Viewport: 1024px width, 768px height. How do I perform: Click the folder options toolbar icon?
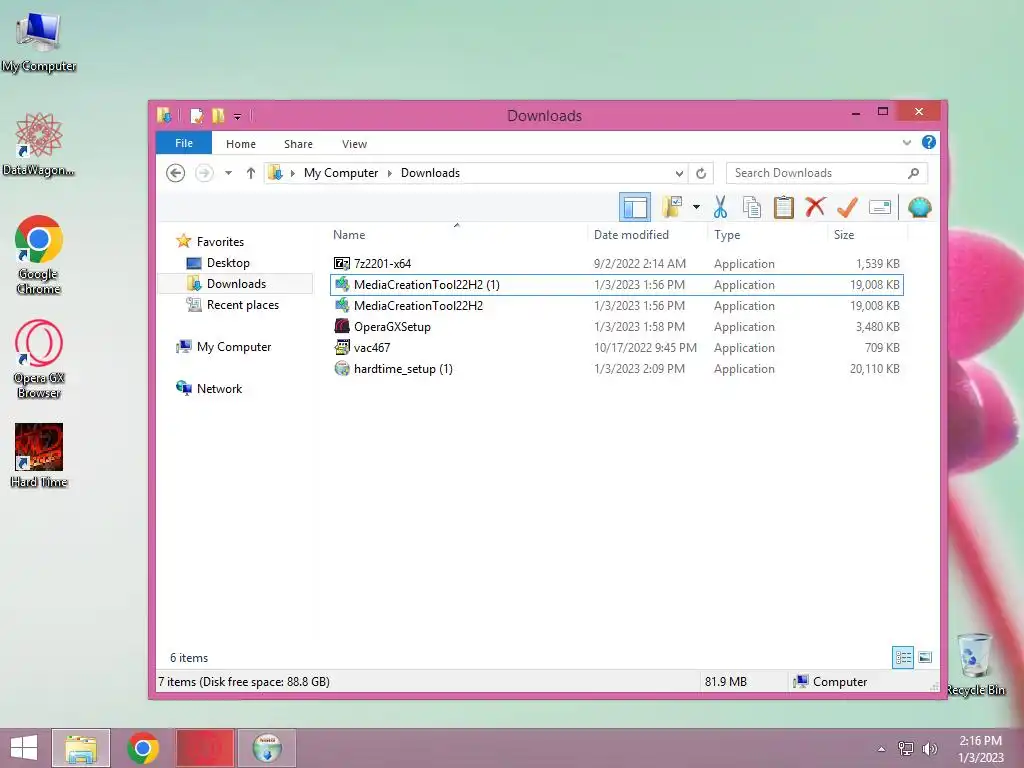coord(672,207)
